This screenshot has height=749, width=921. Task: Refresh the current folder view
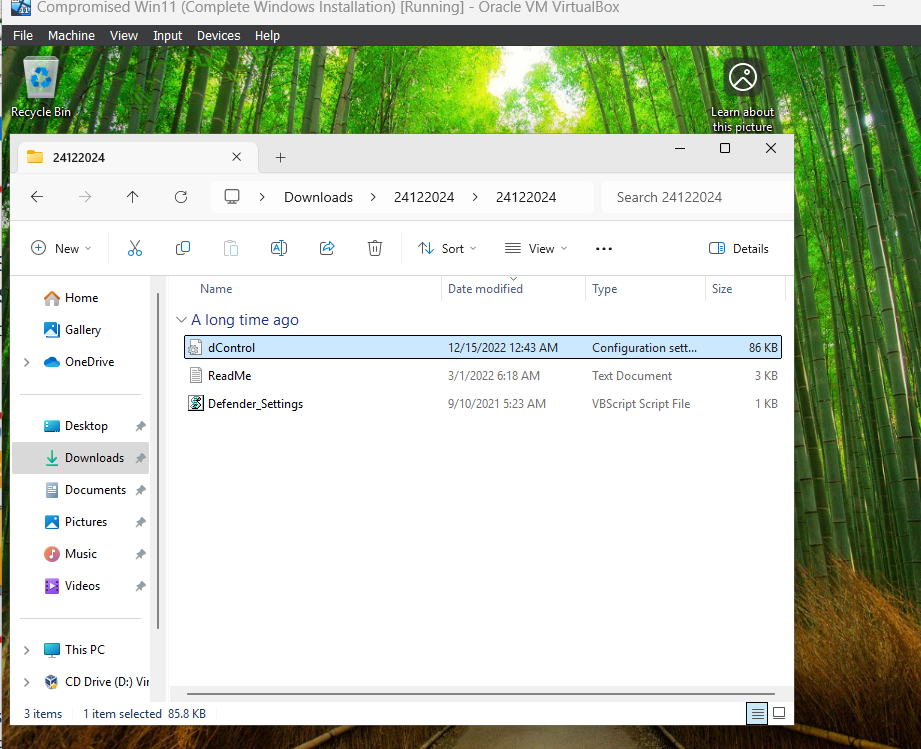point(181,197)
